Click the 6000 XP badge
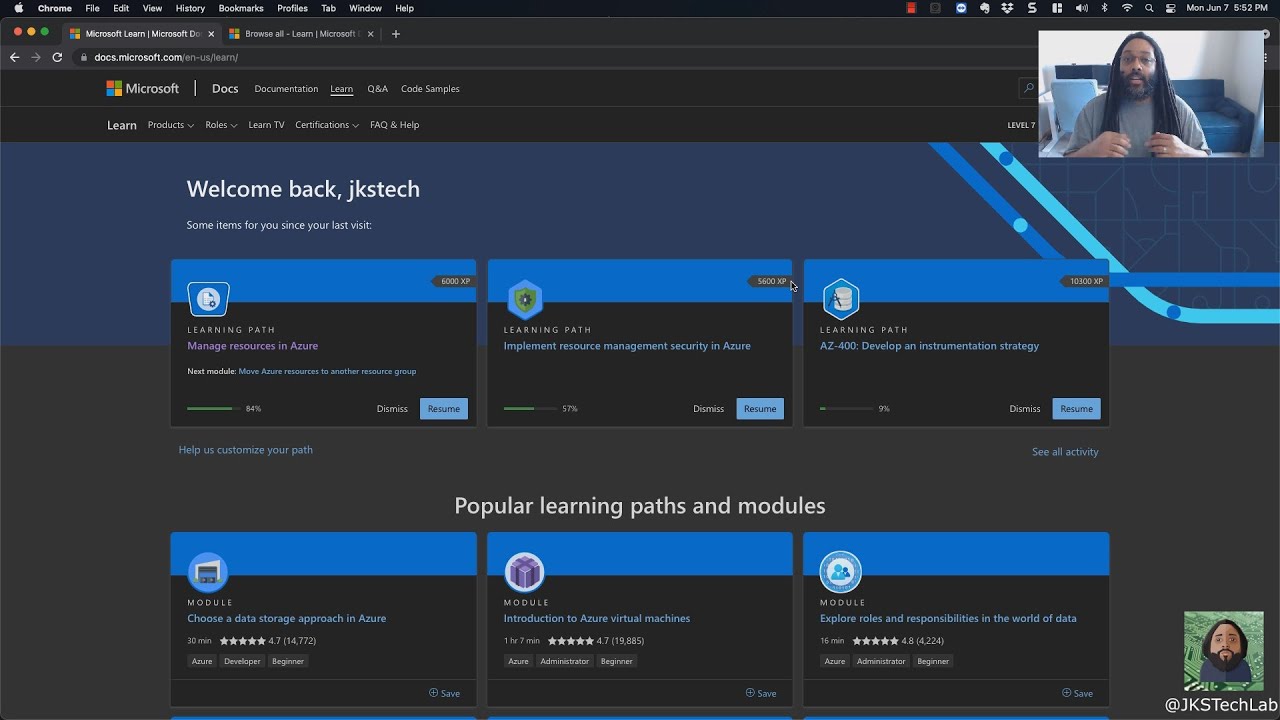The width and height of the screenshot is (1280, 720). point(455,281)
